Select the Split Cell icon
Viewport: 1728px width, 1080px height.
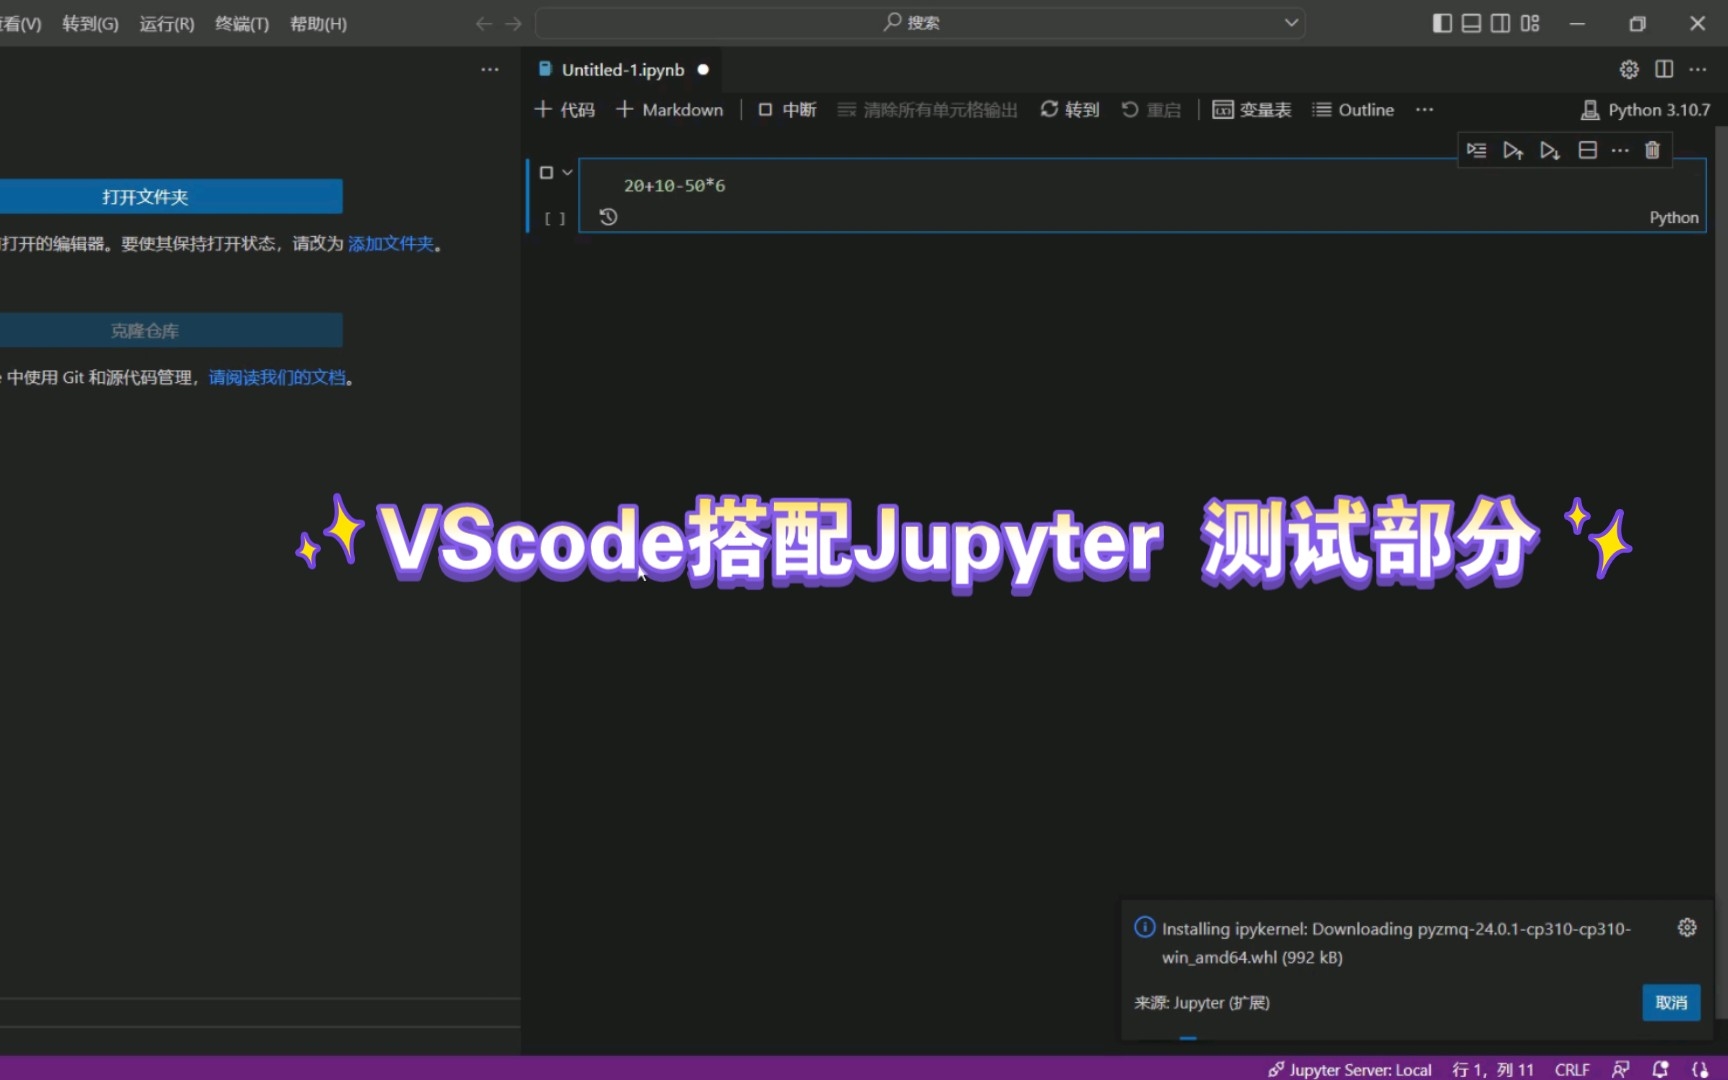click(1587, 150)
